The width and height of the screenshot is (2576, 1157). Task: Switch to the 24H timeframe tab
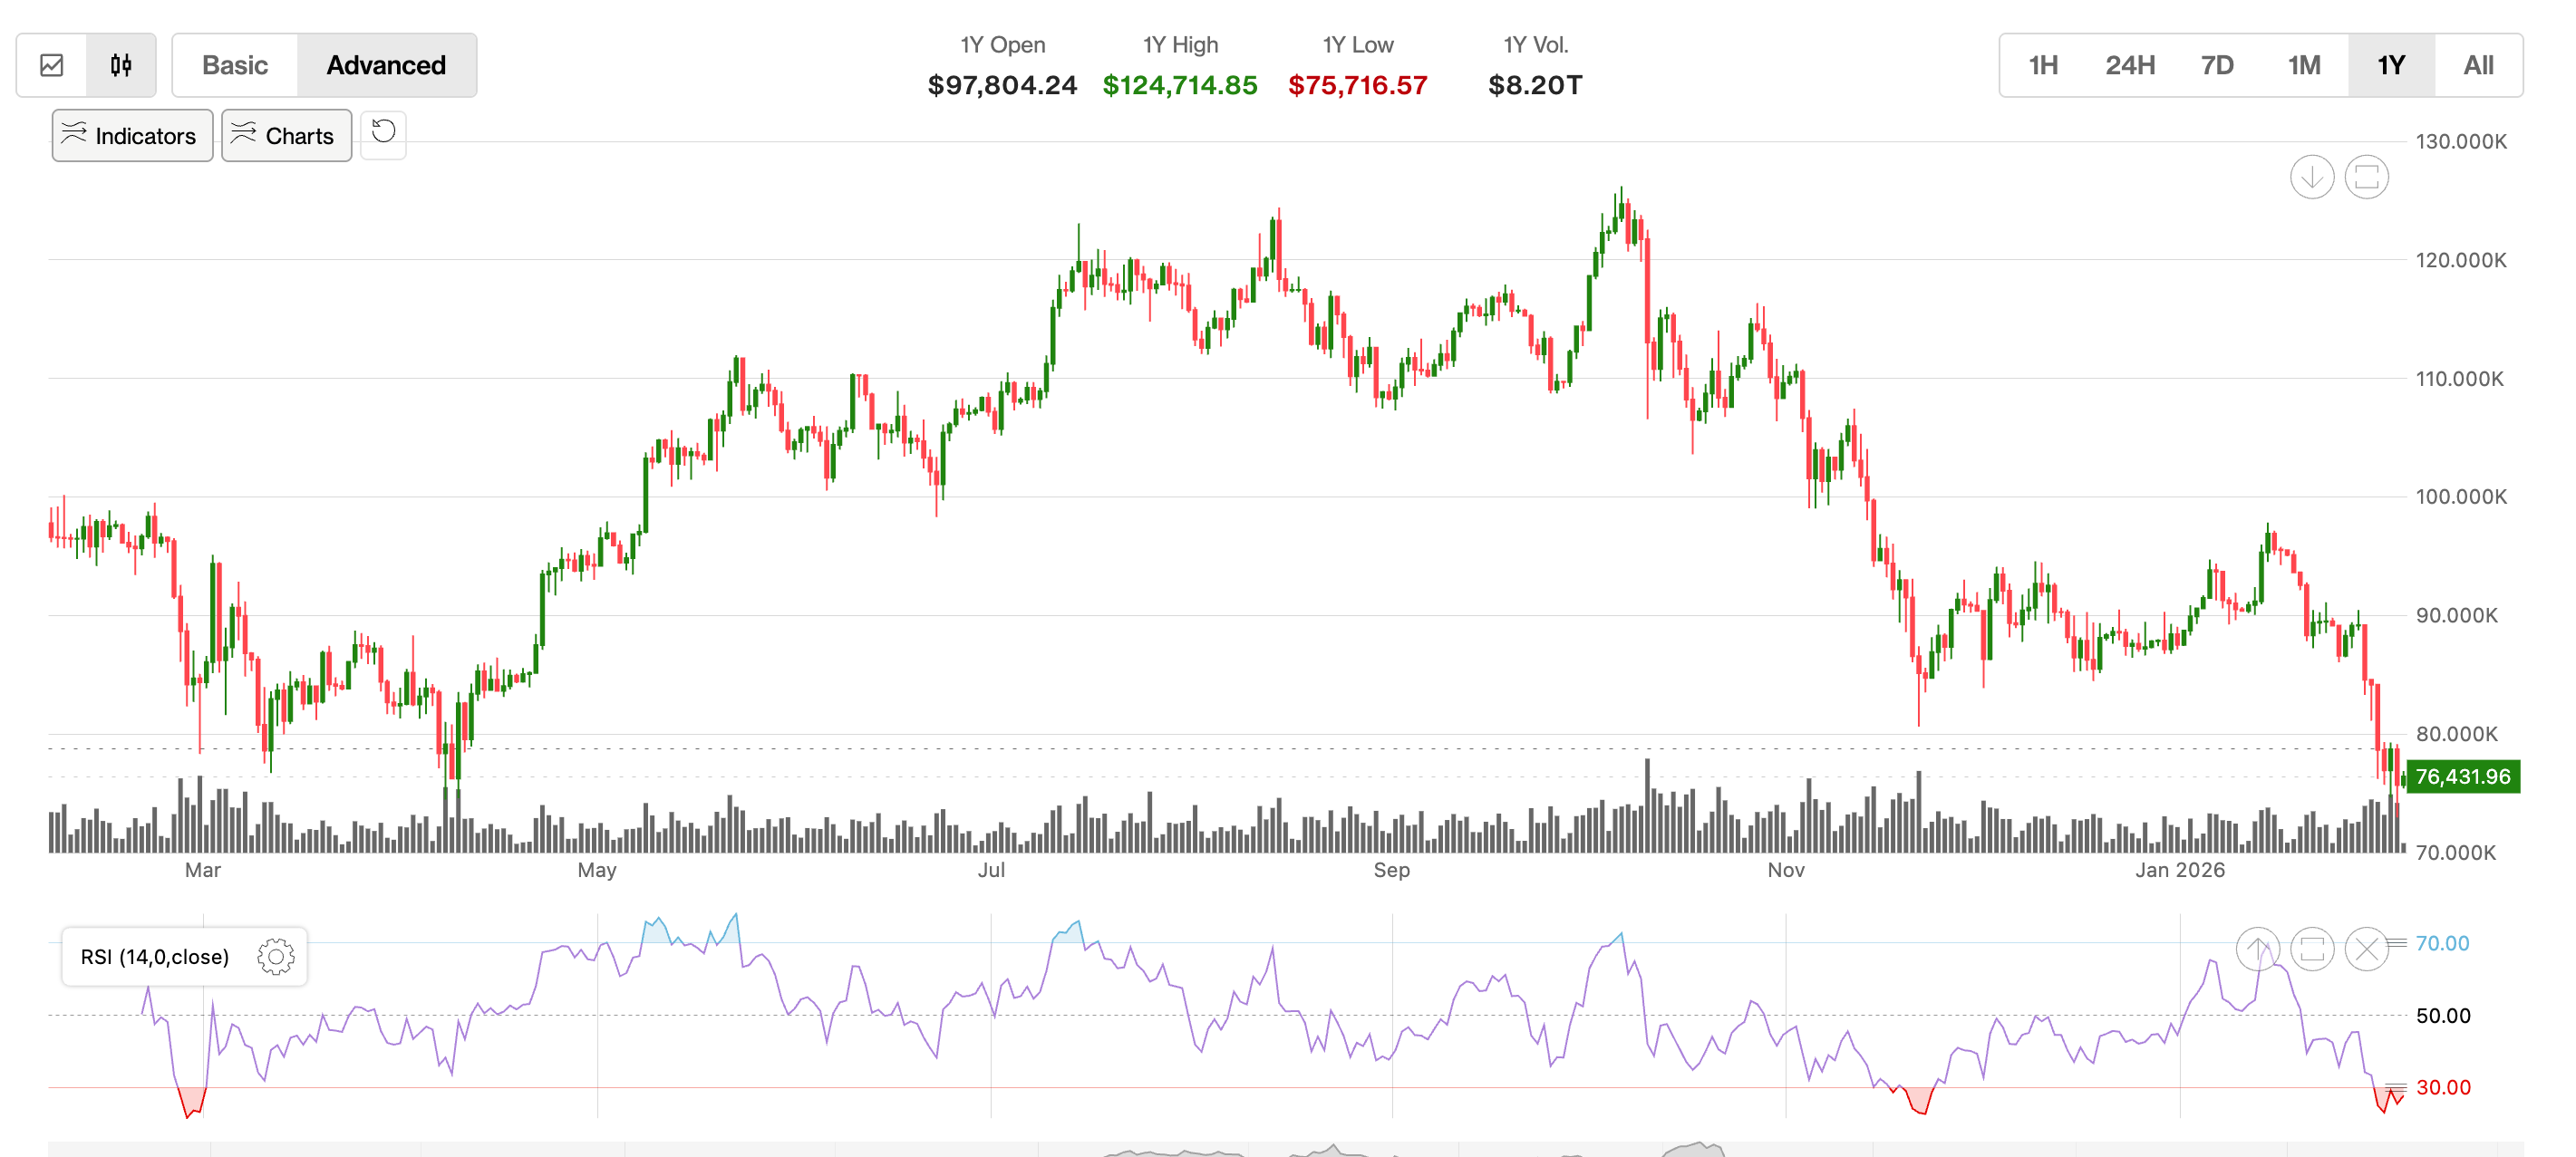pos(2130,65)
